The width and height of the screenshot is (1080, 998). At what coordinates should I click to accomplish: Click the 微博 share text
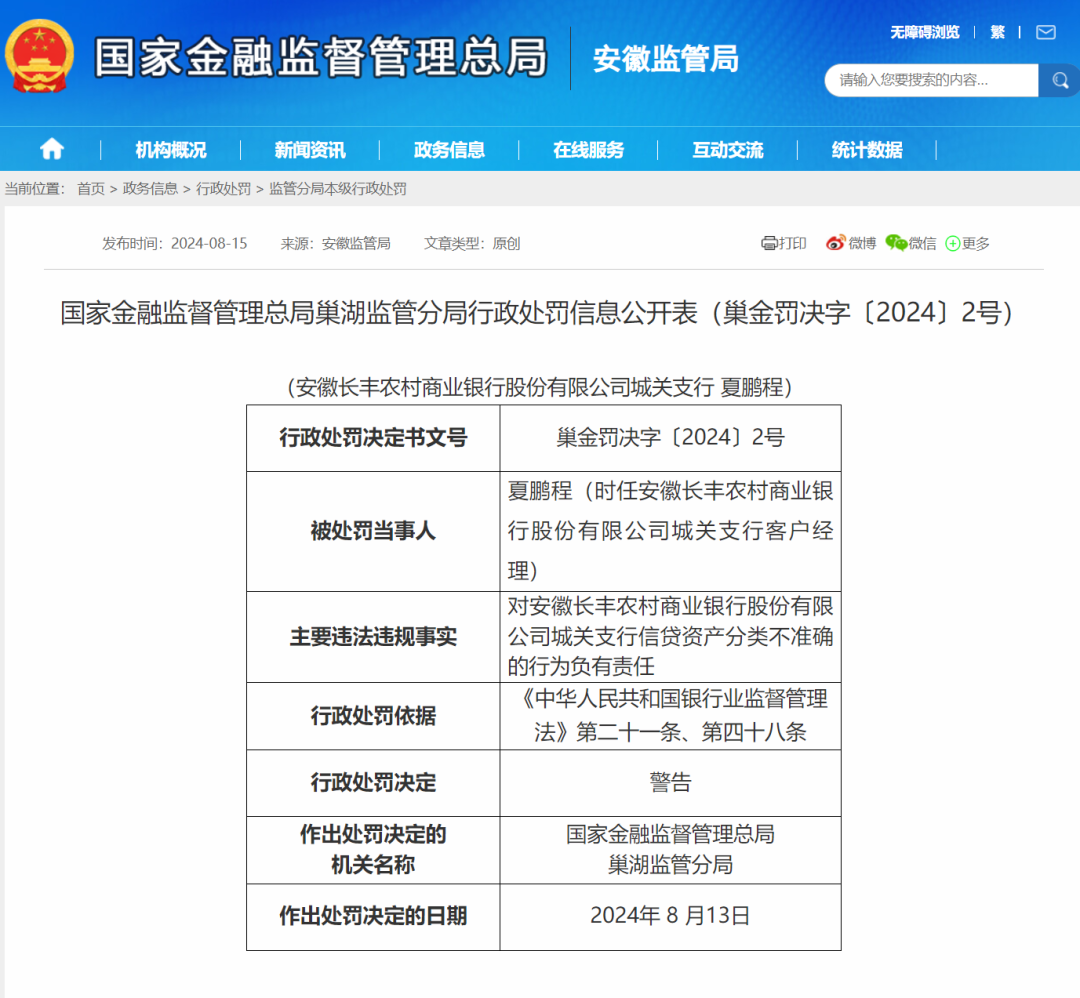[862, 243]
